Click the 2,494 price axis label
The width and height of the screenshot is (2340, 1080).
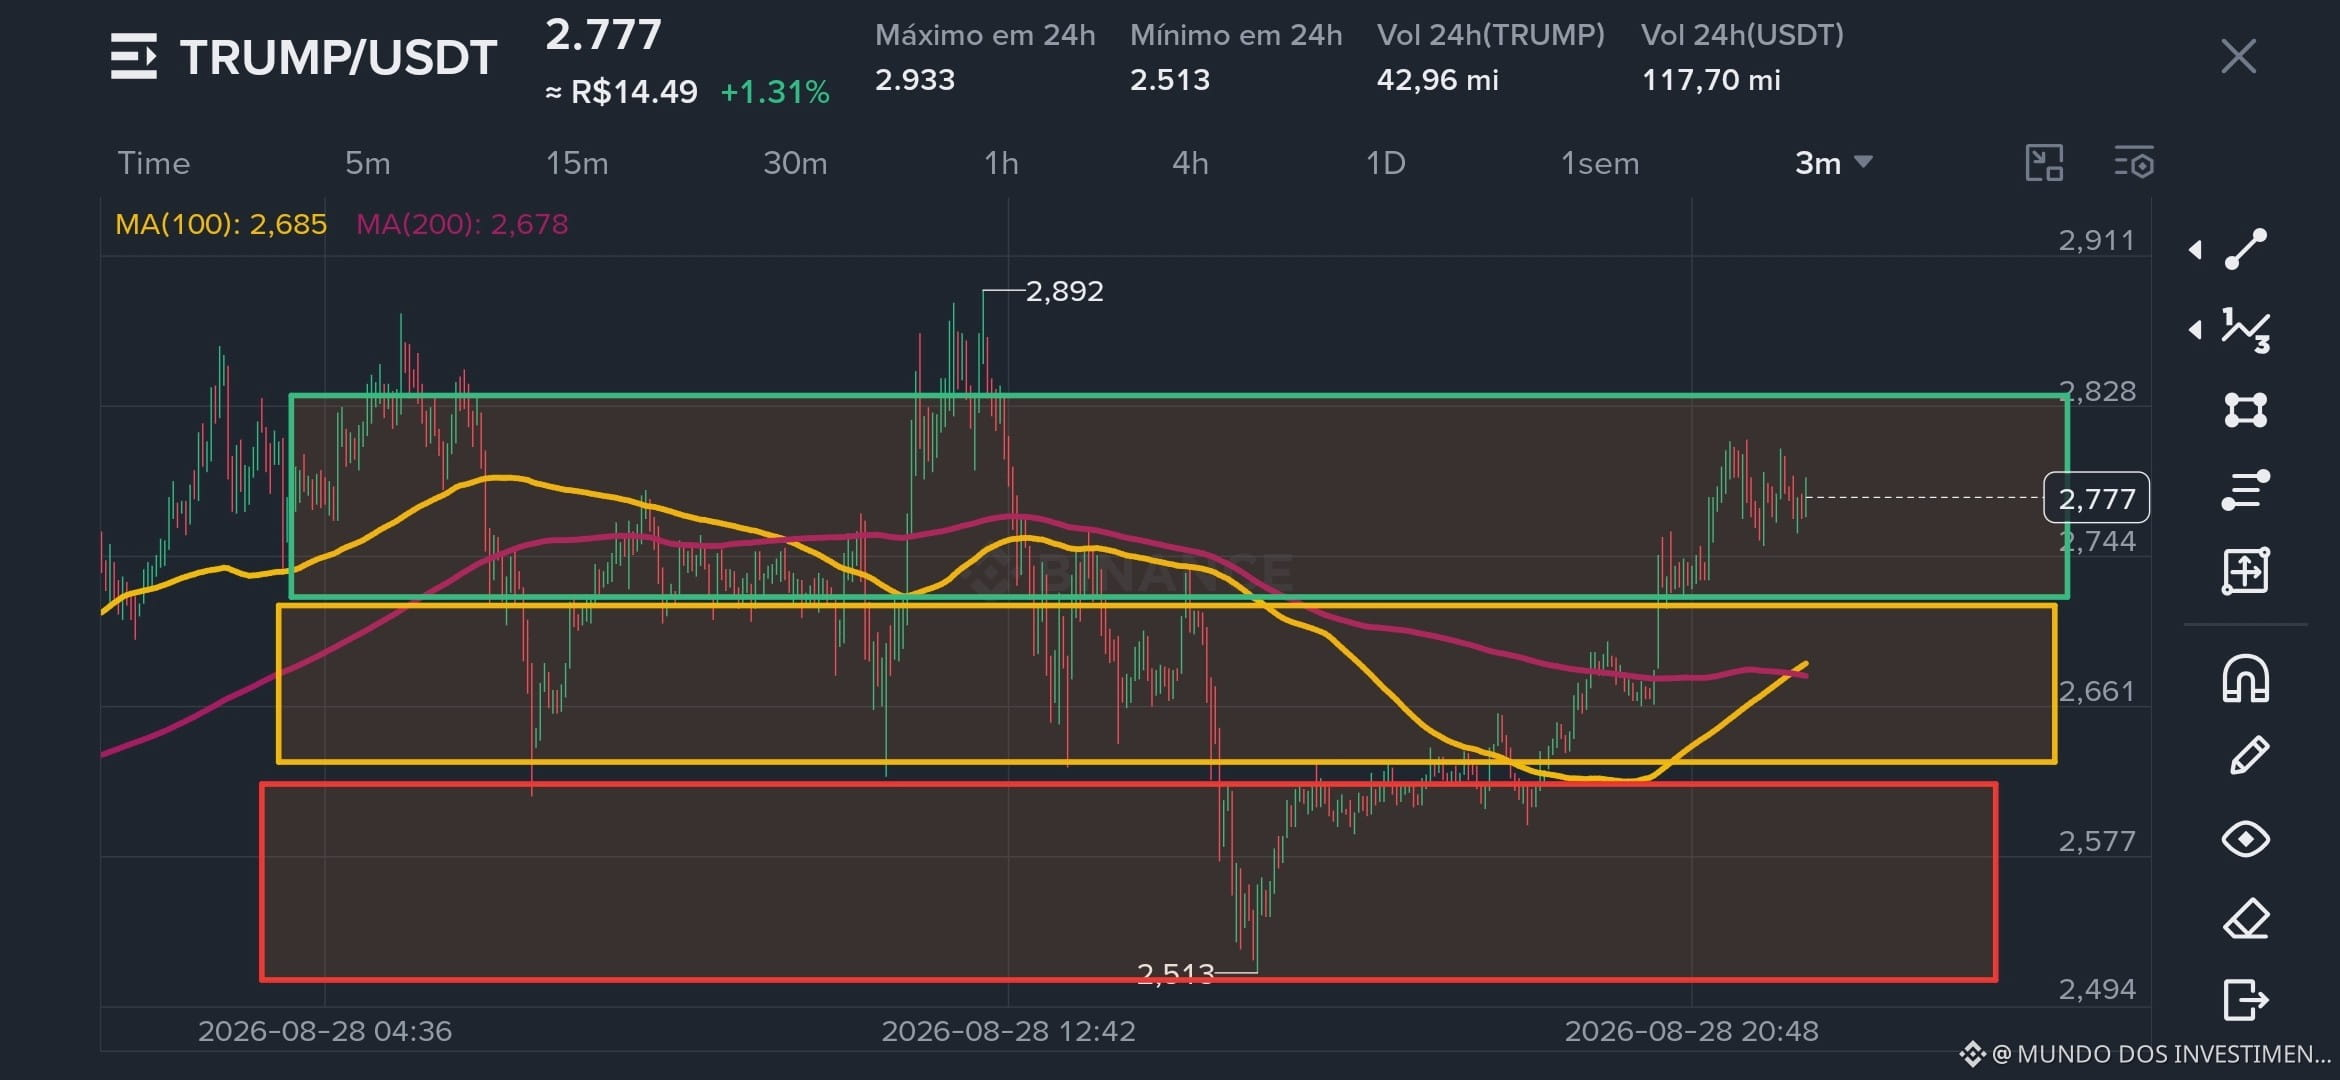pyautogui.click(x=2096, y=989)
